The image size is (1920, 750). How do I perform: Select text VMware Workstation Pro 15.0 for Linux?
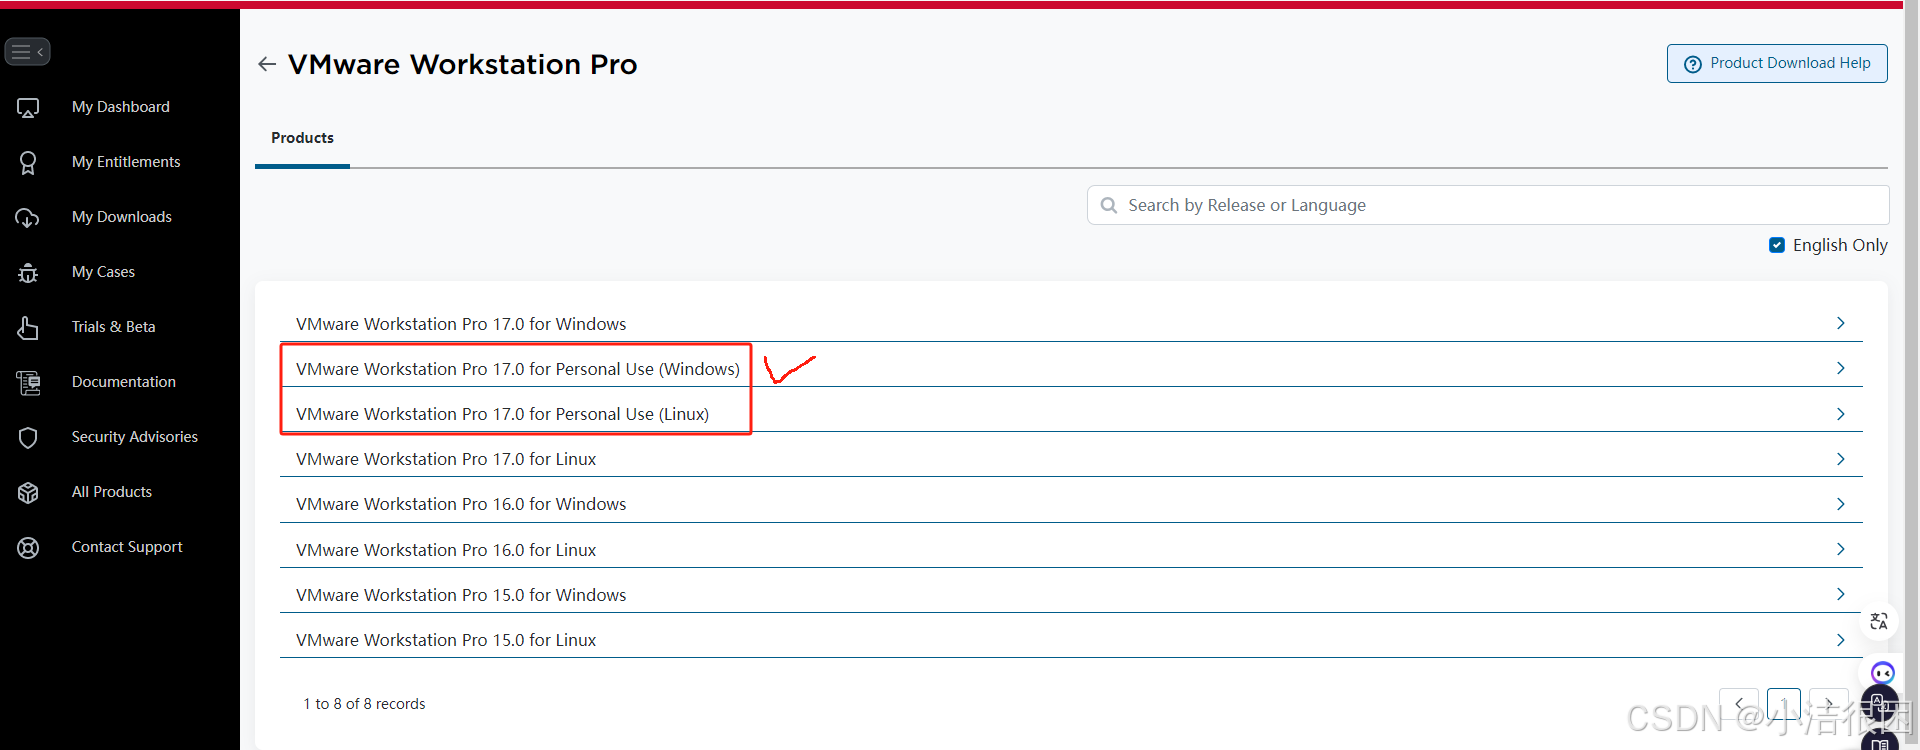[446, 640]
